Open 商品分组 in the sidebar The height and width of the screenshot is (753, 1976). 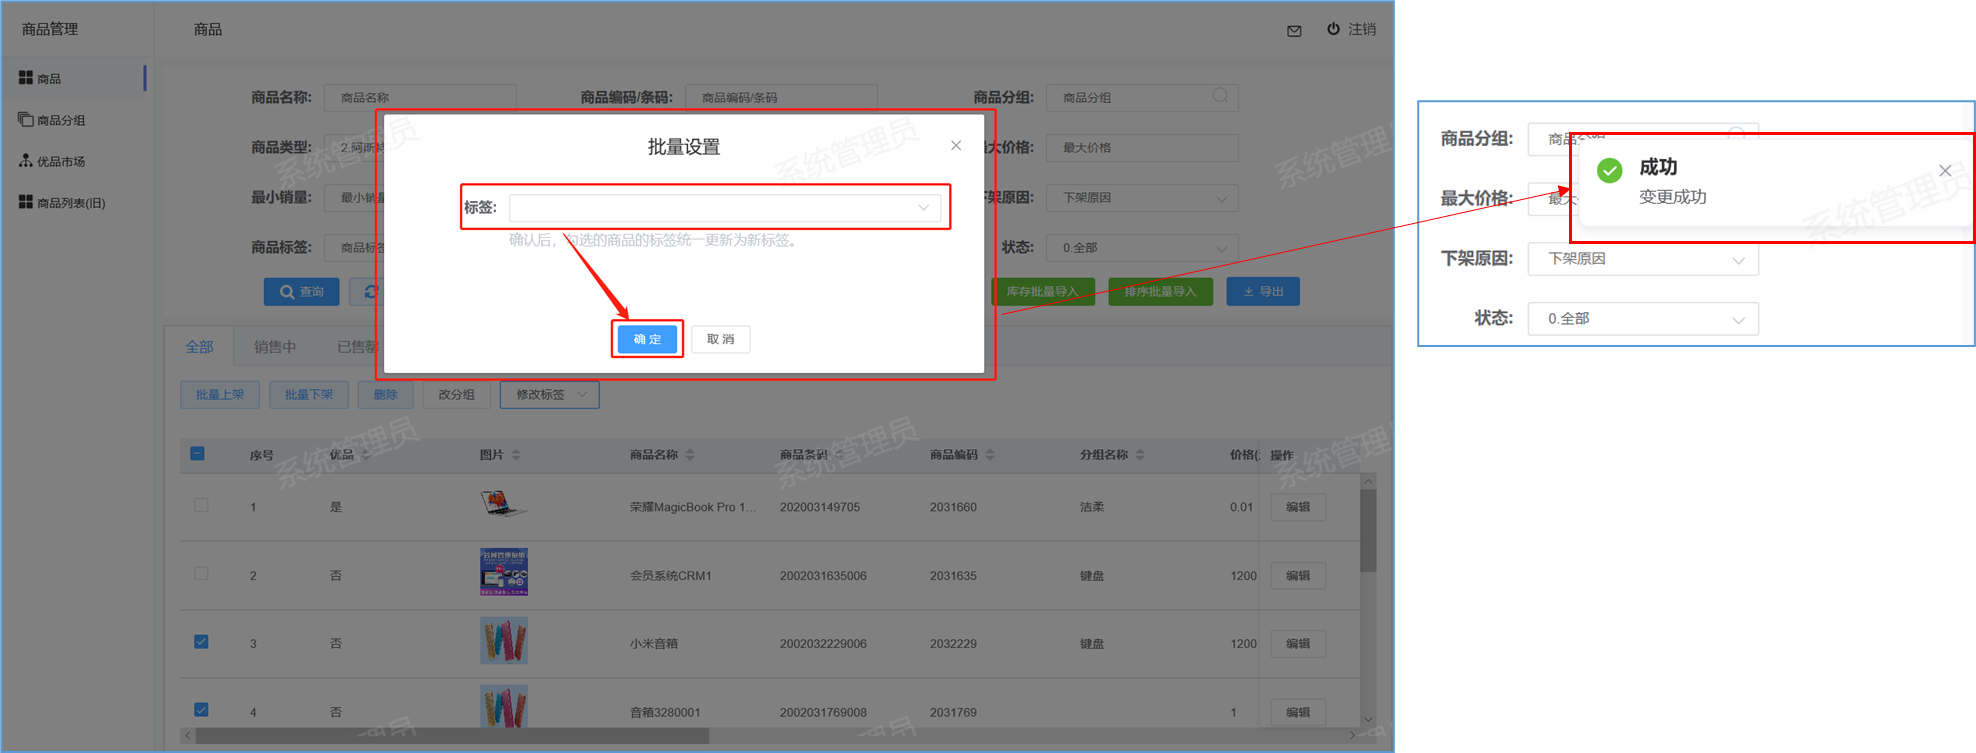(60, 120)
